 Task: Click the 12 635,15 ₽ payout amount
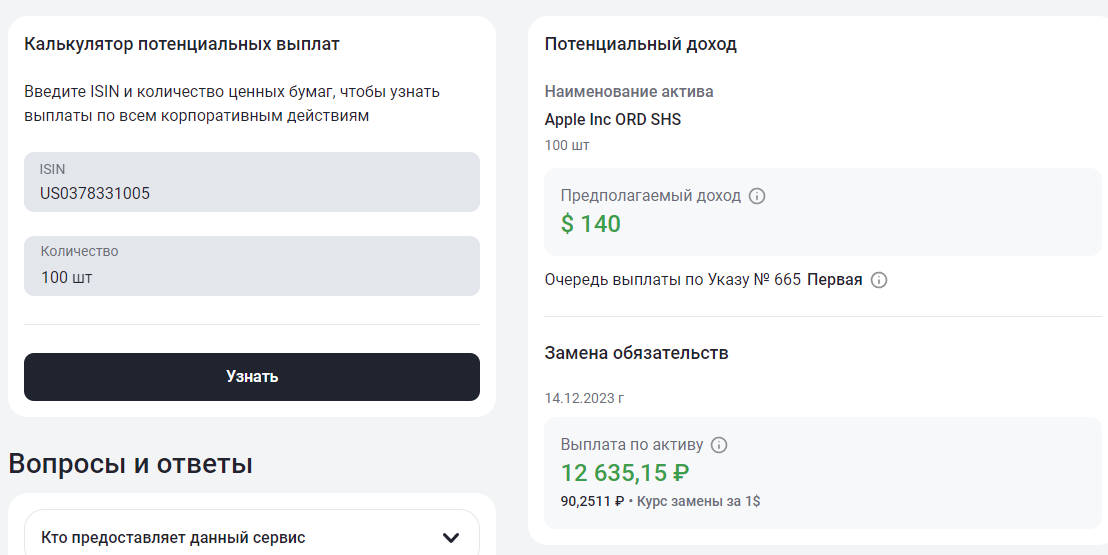[x=625, y=473]
